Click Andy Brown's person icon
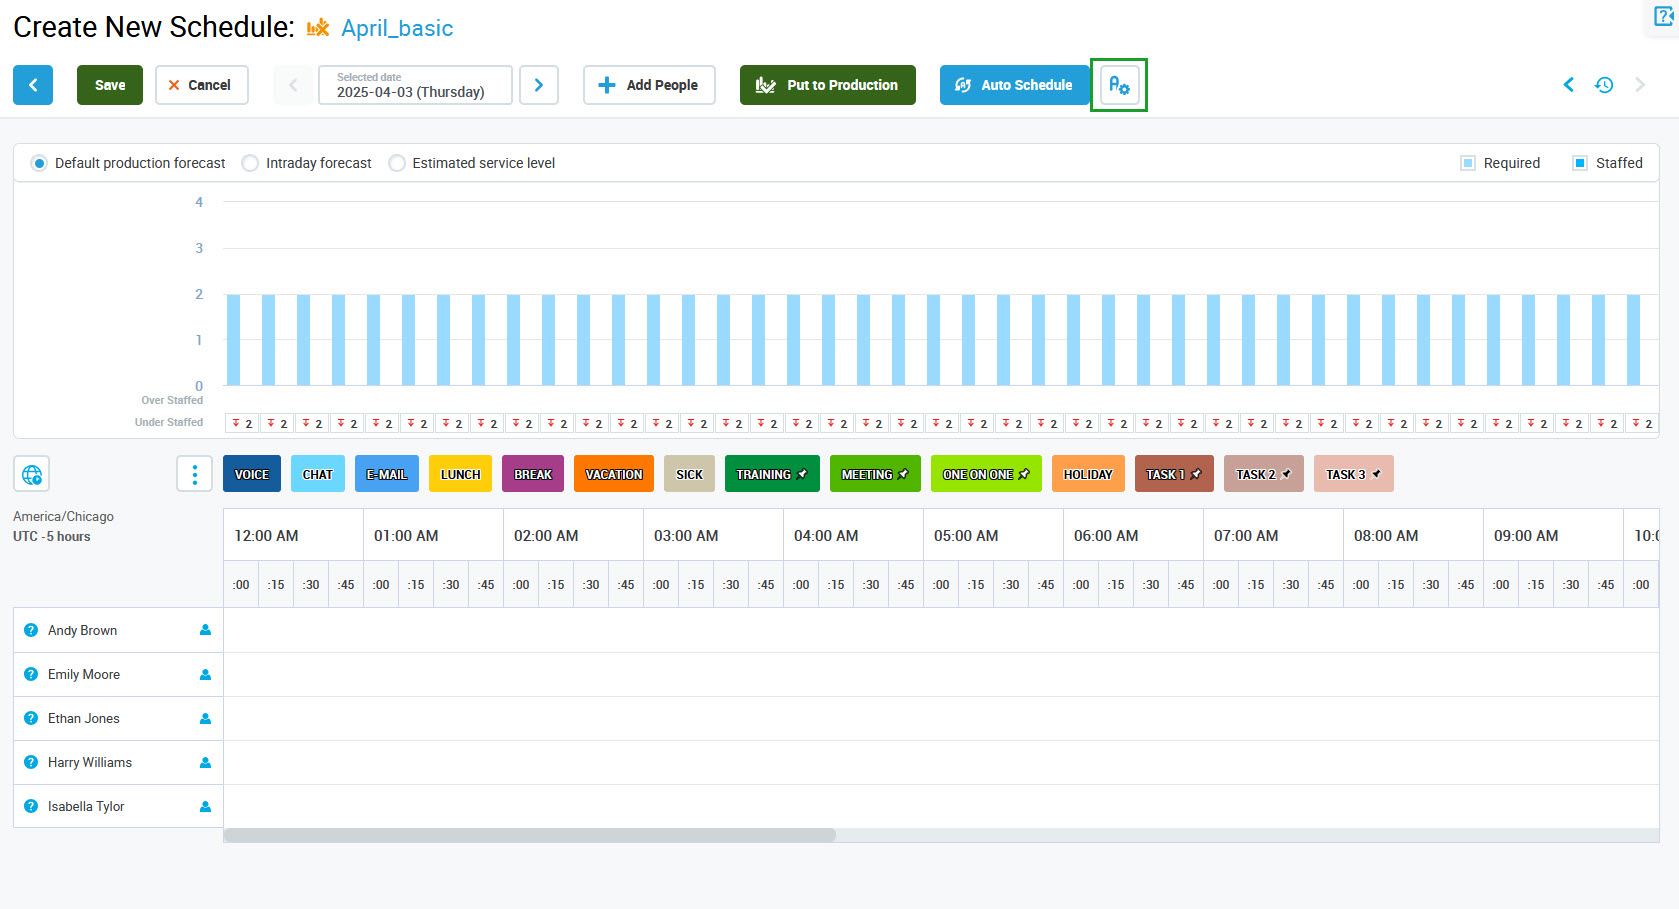 coord(205,630)
